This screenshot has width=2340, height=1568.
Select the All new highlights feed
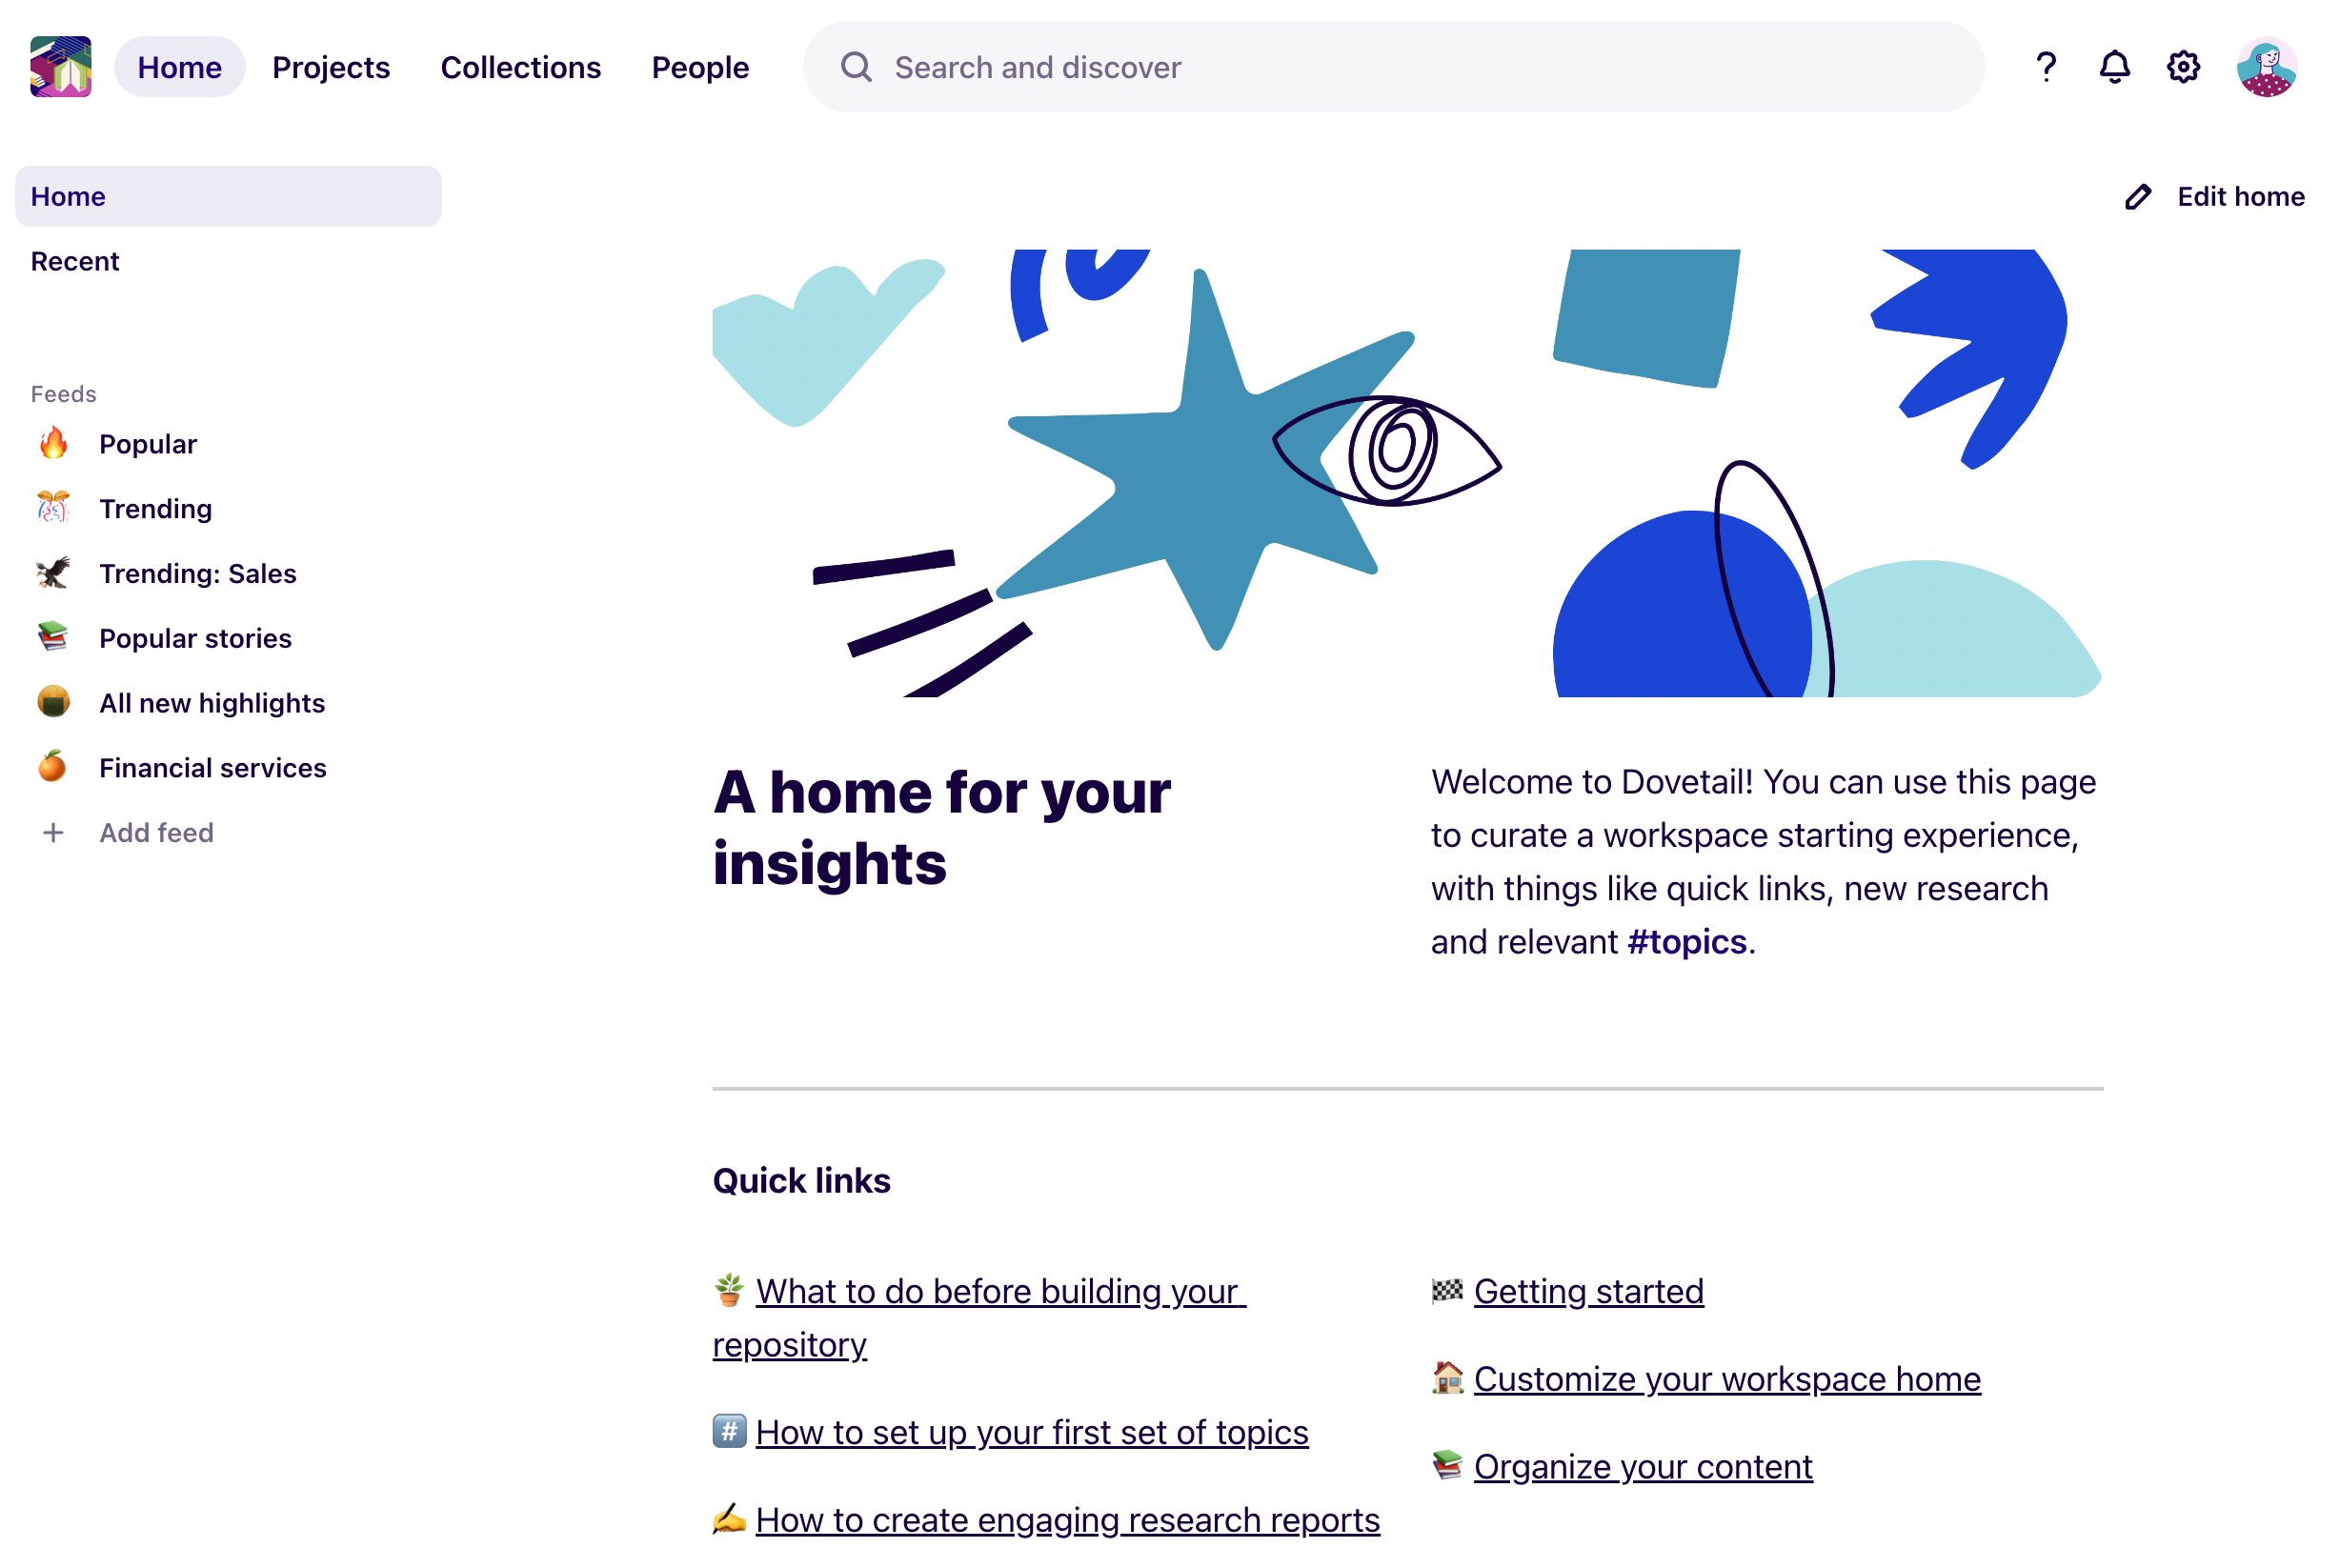(212, 703)
